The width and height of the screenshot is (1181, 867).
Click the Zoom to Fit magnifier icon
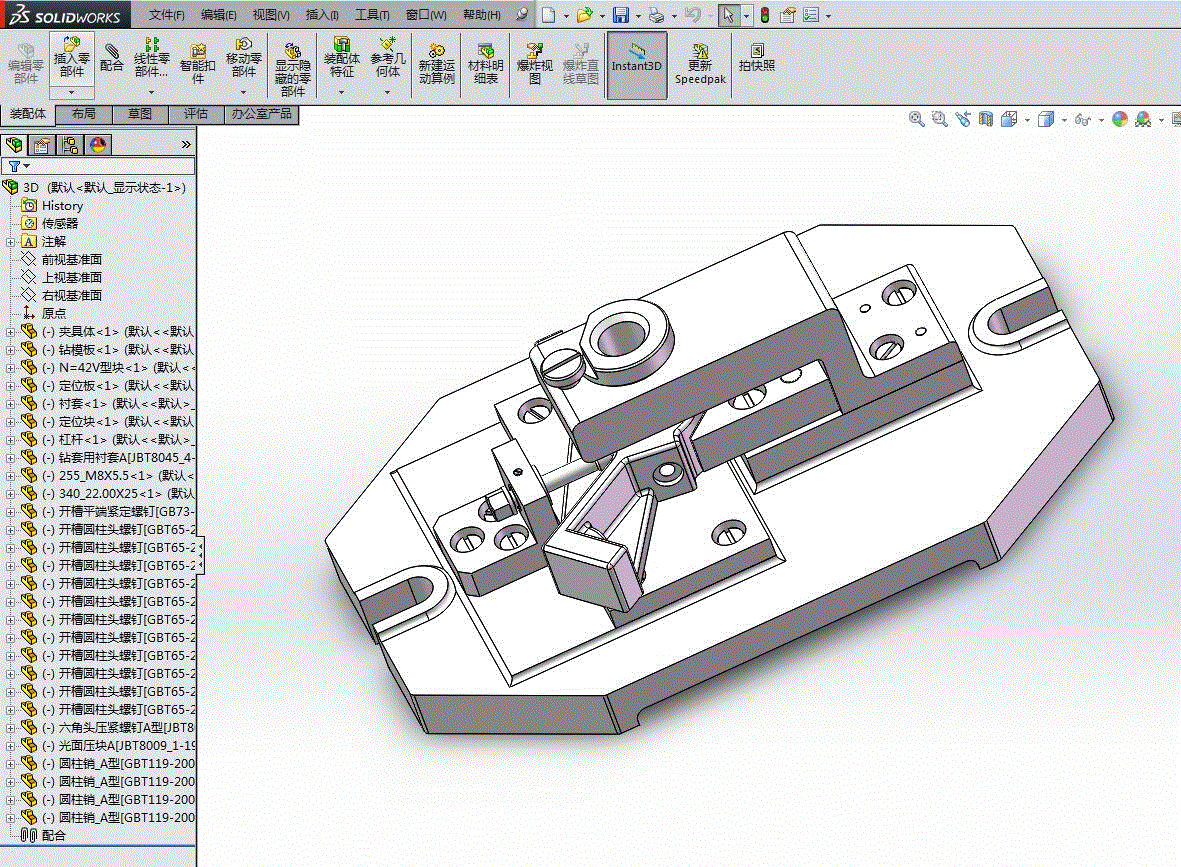916,119
